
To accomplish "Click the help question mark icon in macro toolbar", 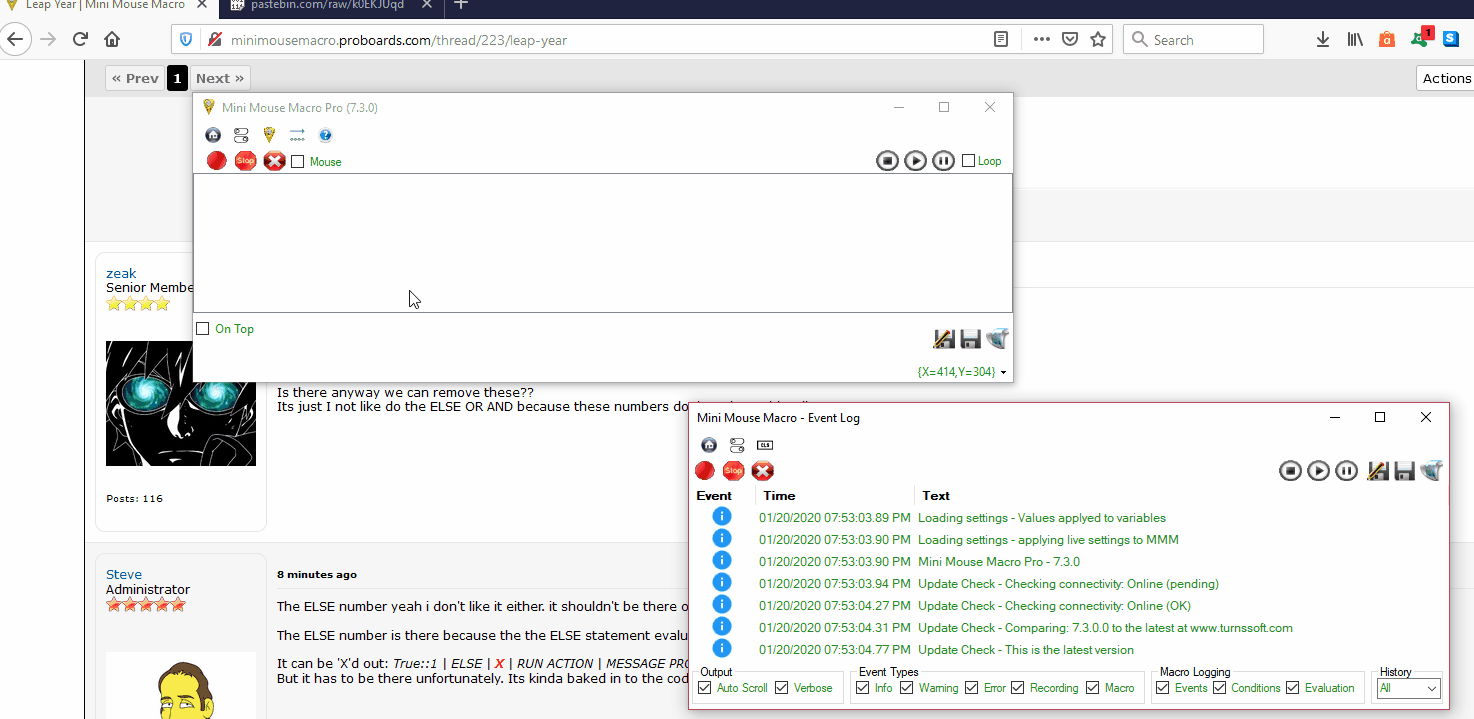I will (325, 135).
